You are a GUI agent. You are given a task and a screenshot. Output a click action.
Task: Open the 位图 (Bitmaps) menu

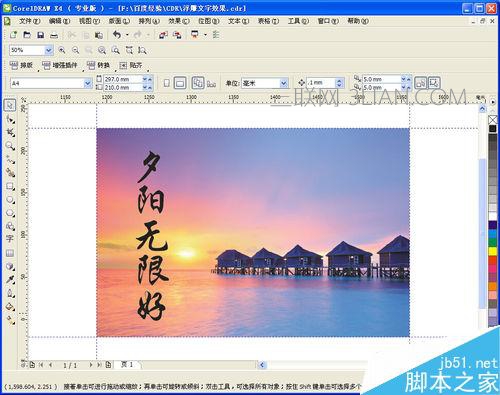(209, 21)
